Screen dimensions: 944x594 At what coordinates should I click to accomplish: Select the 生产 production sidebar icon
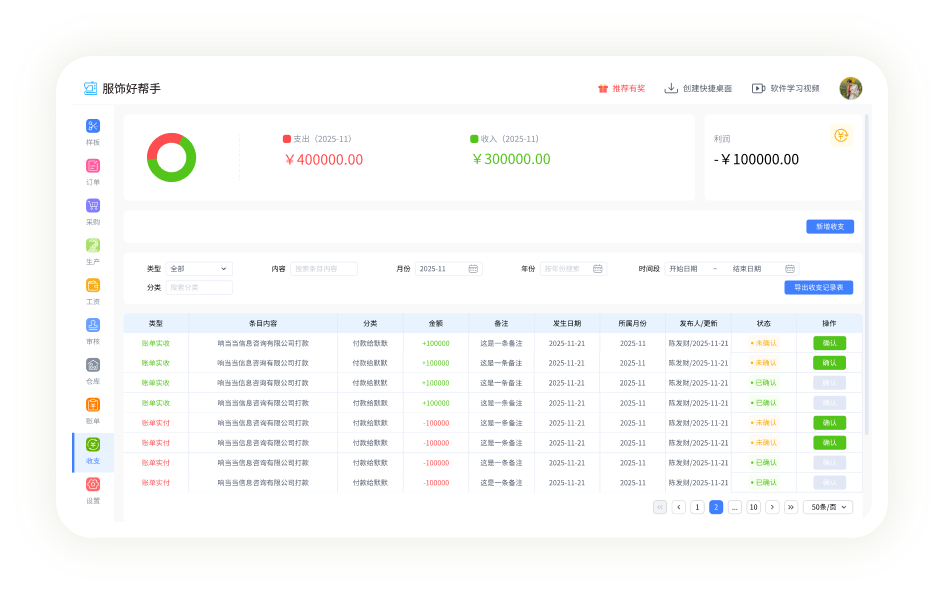pyautogui.click(x=93, y=245)
